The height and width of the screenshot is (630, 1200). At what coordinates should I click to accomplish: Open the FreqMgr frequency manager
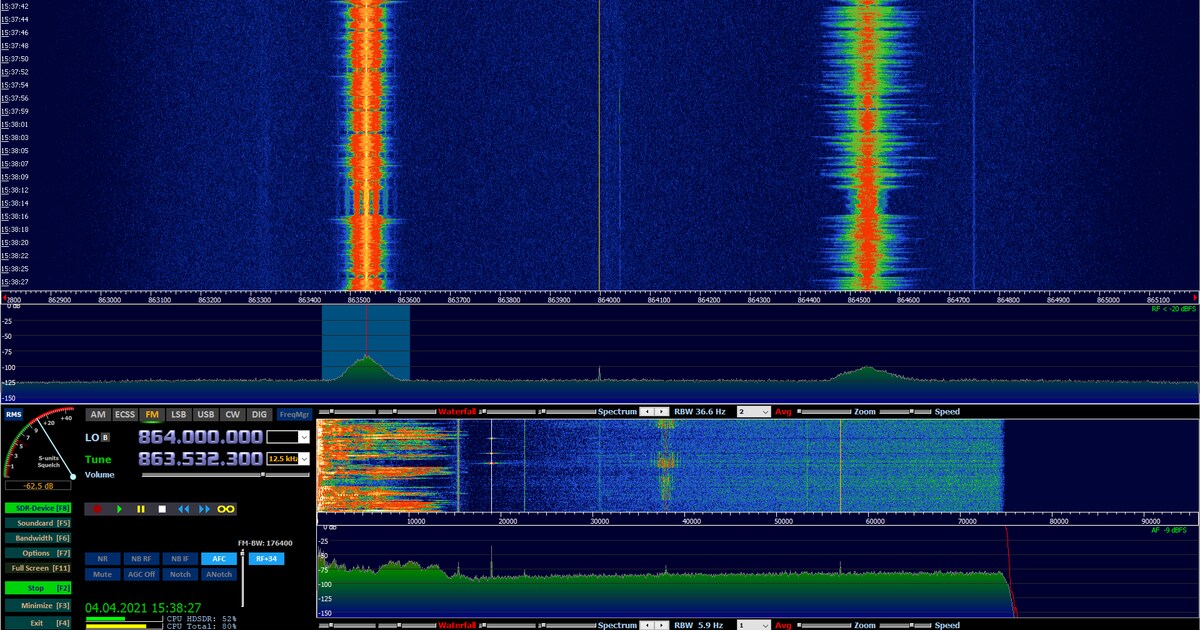coord(295,414)
